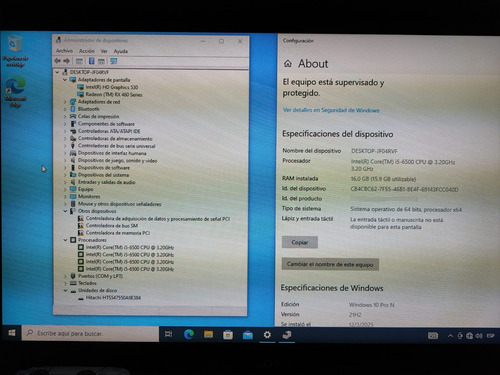The image size is (500, 375).
Task: Click the Home icon in the Configuración window
Action: pyautogui.click(x=288, y=63)
